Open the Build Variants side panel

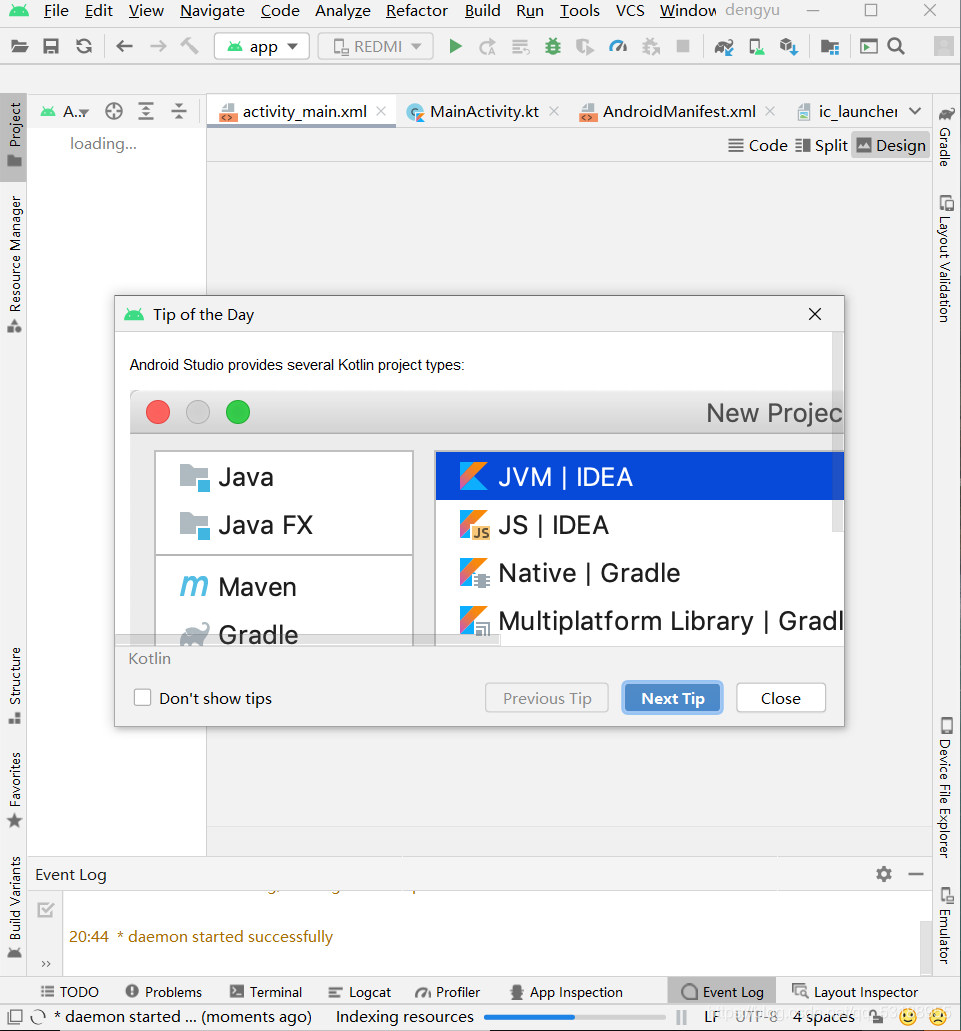[x=14, y=907]
